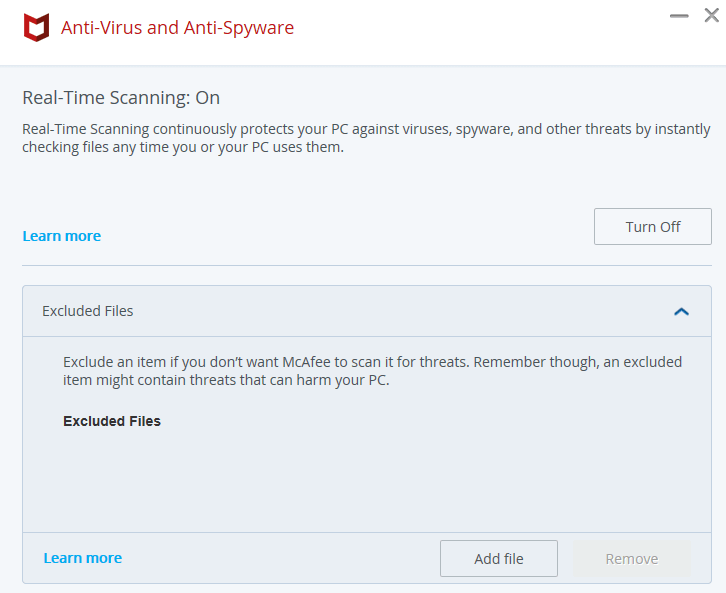Collapse Excluded Files using the blue chevron

[x=681, y=312]
